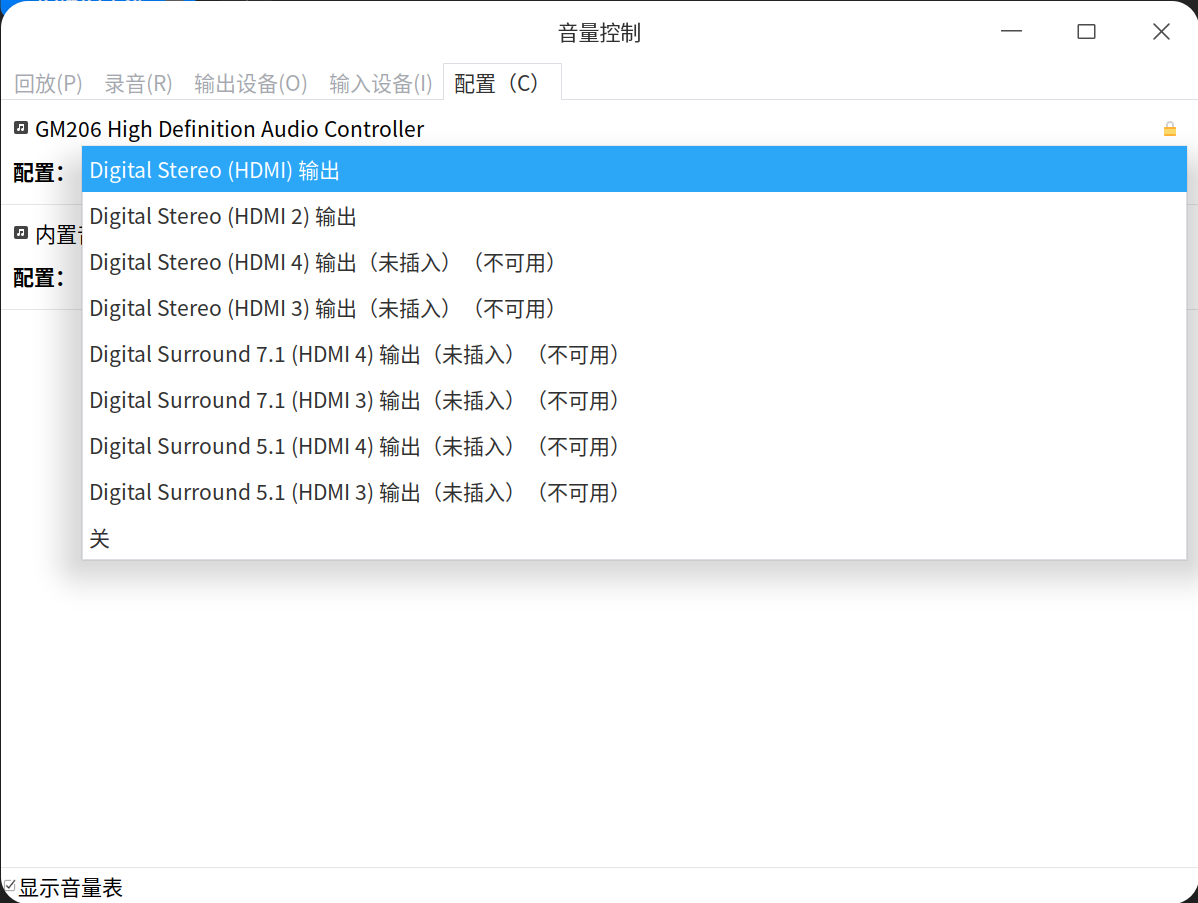Image resolution: width=1198 pixels, height=903 pixels.
Task: Pick Digital Stereo (HDMI 4) 输出 unavailable entry
Action: 634,262
